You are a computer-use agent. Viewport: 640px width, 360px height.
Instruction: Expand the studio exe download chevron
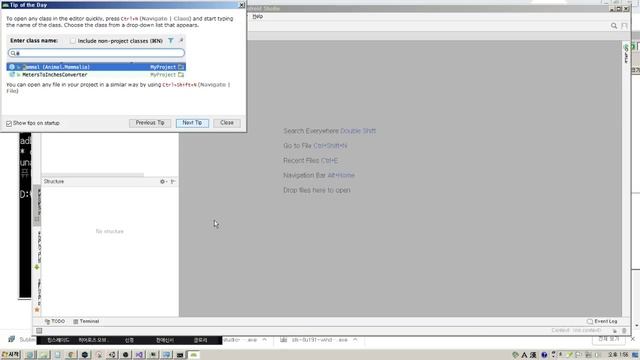(264, 340)
